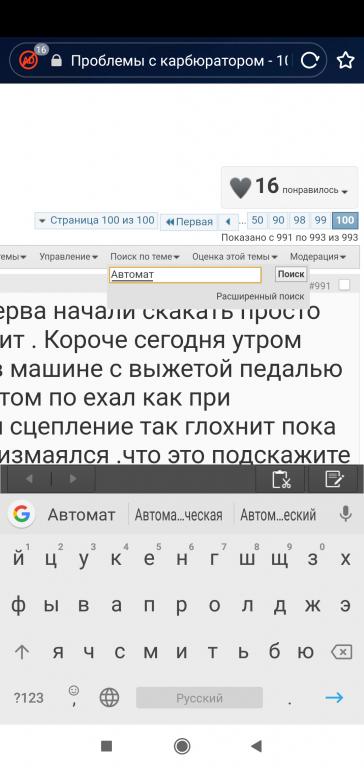The height and width of the screenshot is (768, 364).
Task: Open the Модерация dropdown menu
Action: pyautogui.click(x=317, y=257)
